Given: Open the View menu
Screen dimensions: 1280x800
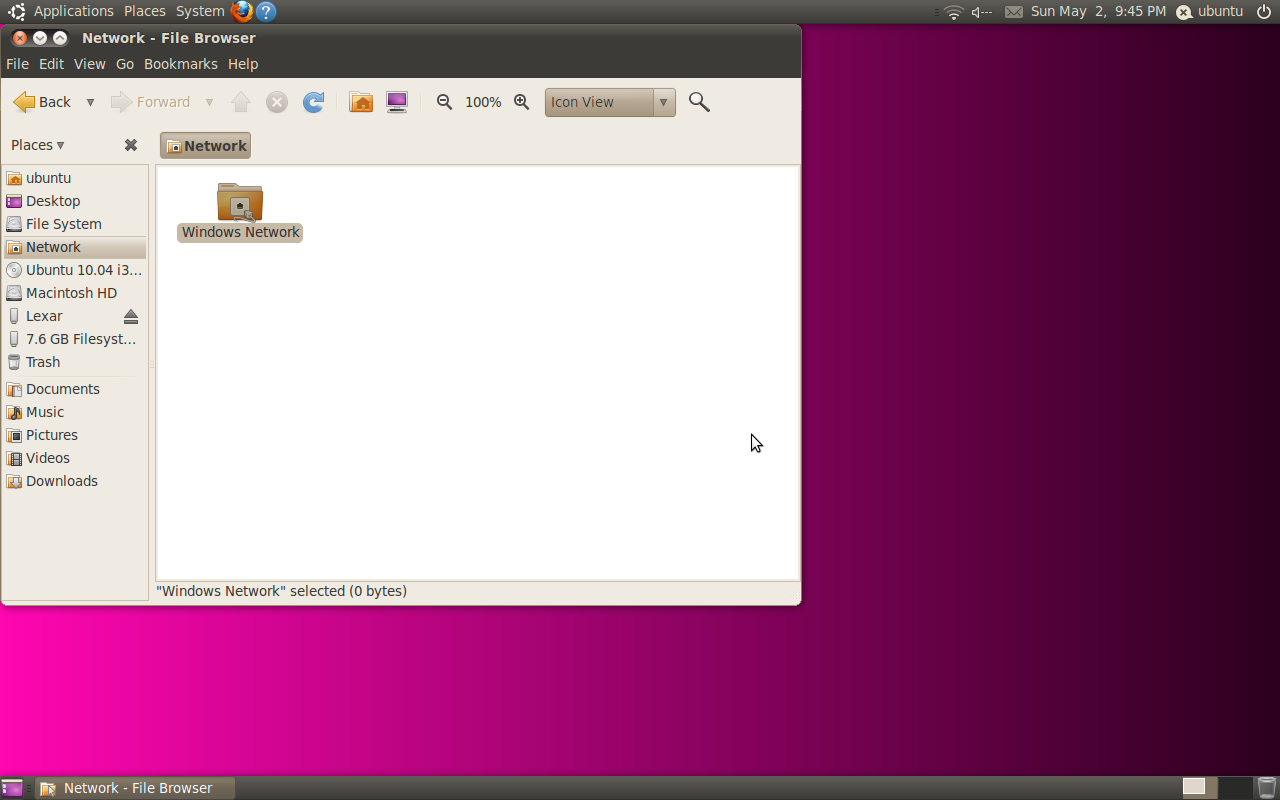Looking at the screenshot, I should (x=89, y=64).
